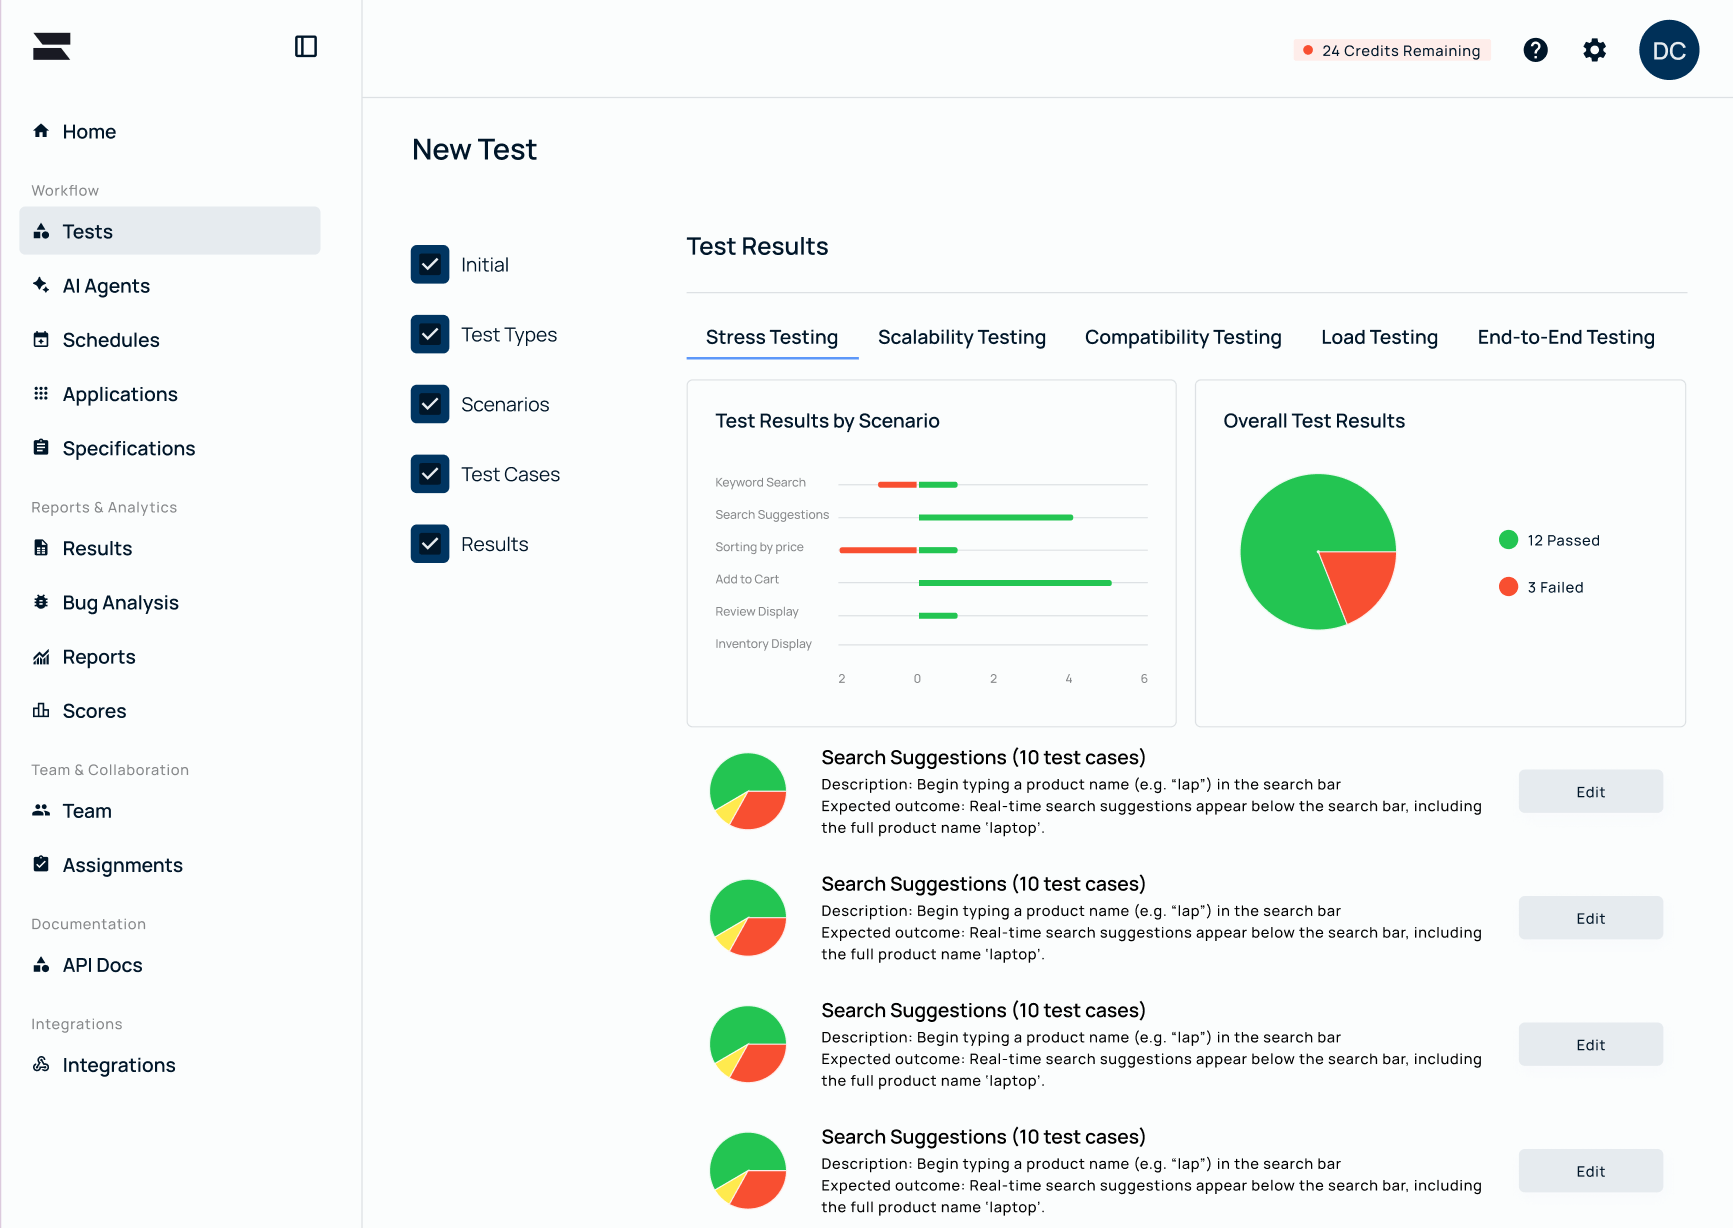Toggle the Test Types checkbox
The image size is (1733, 1228).
(430, 335)
